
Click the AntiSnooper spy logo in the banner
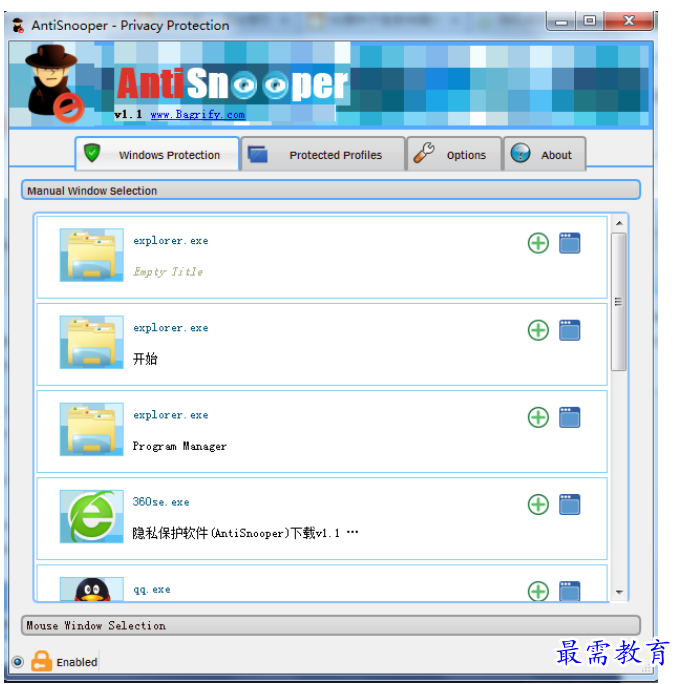(x=54, y=84)
